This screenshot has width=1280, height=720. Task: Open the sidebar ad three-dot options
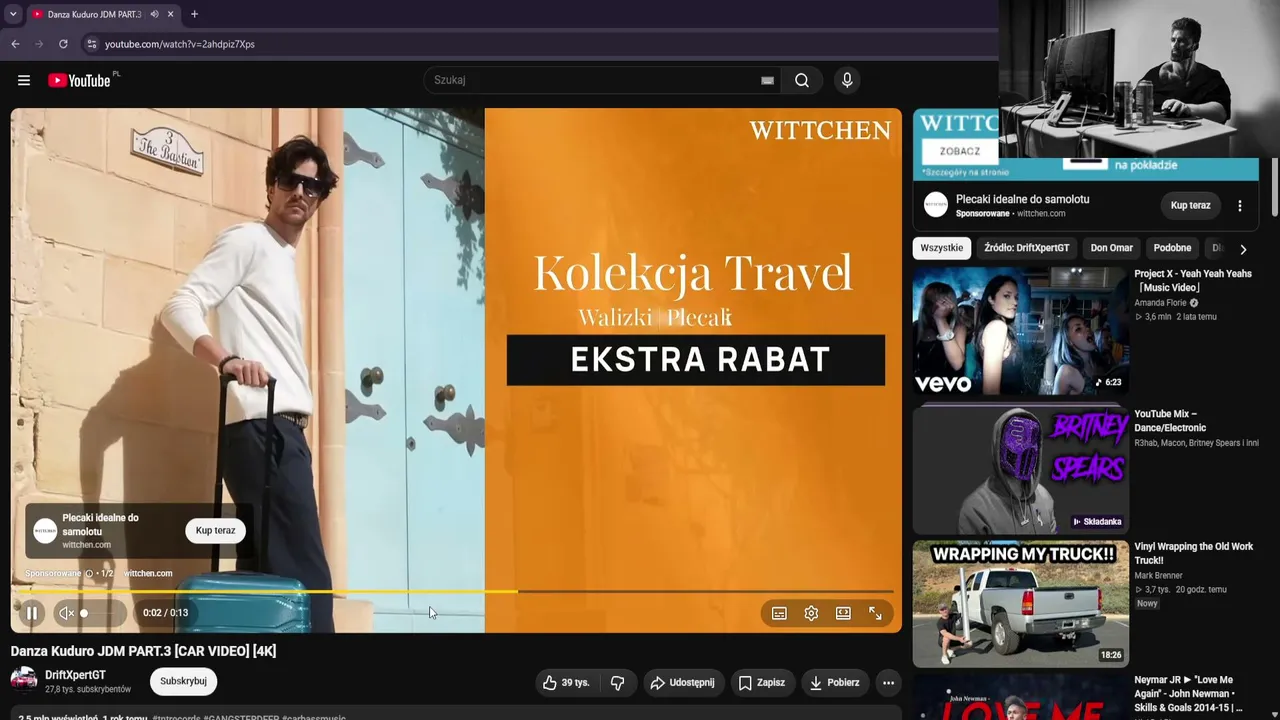[x=1240, y=206]
